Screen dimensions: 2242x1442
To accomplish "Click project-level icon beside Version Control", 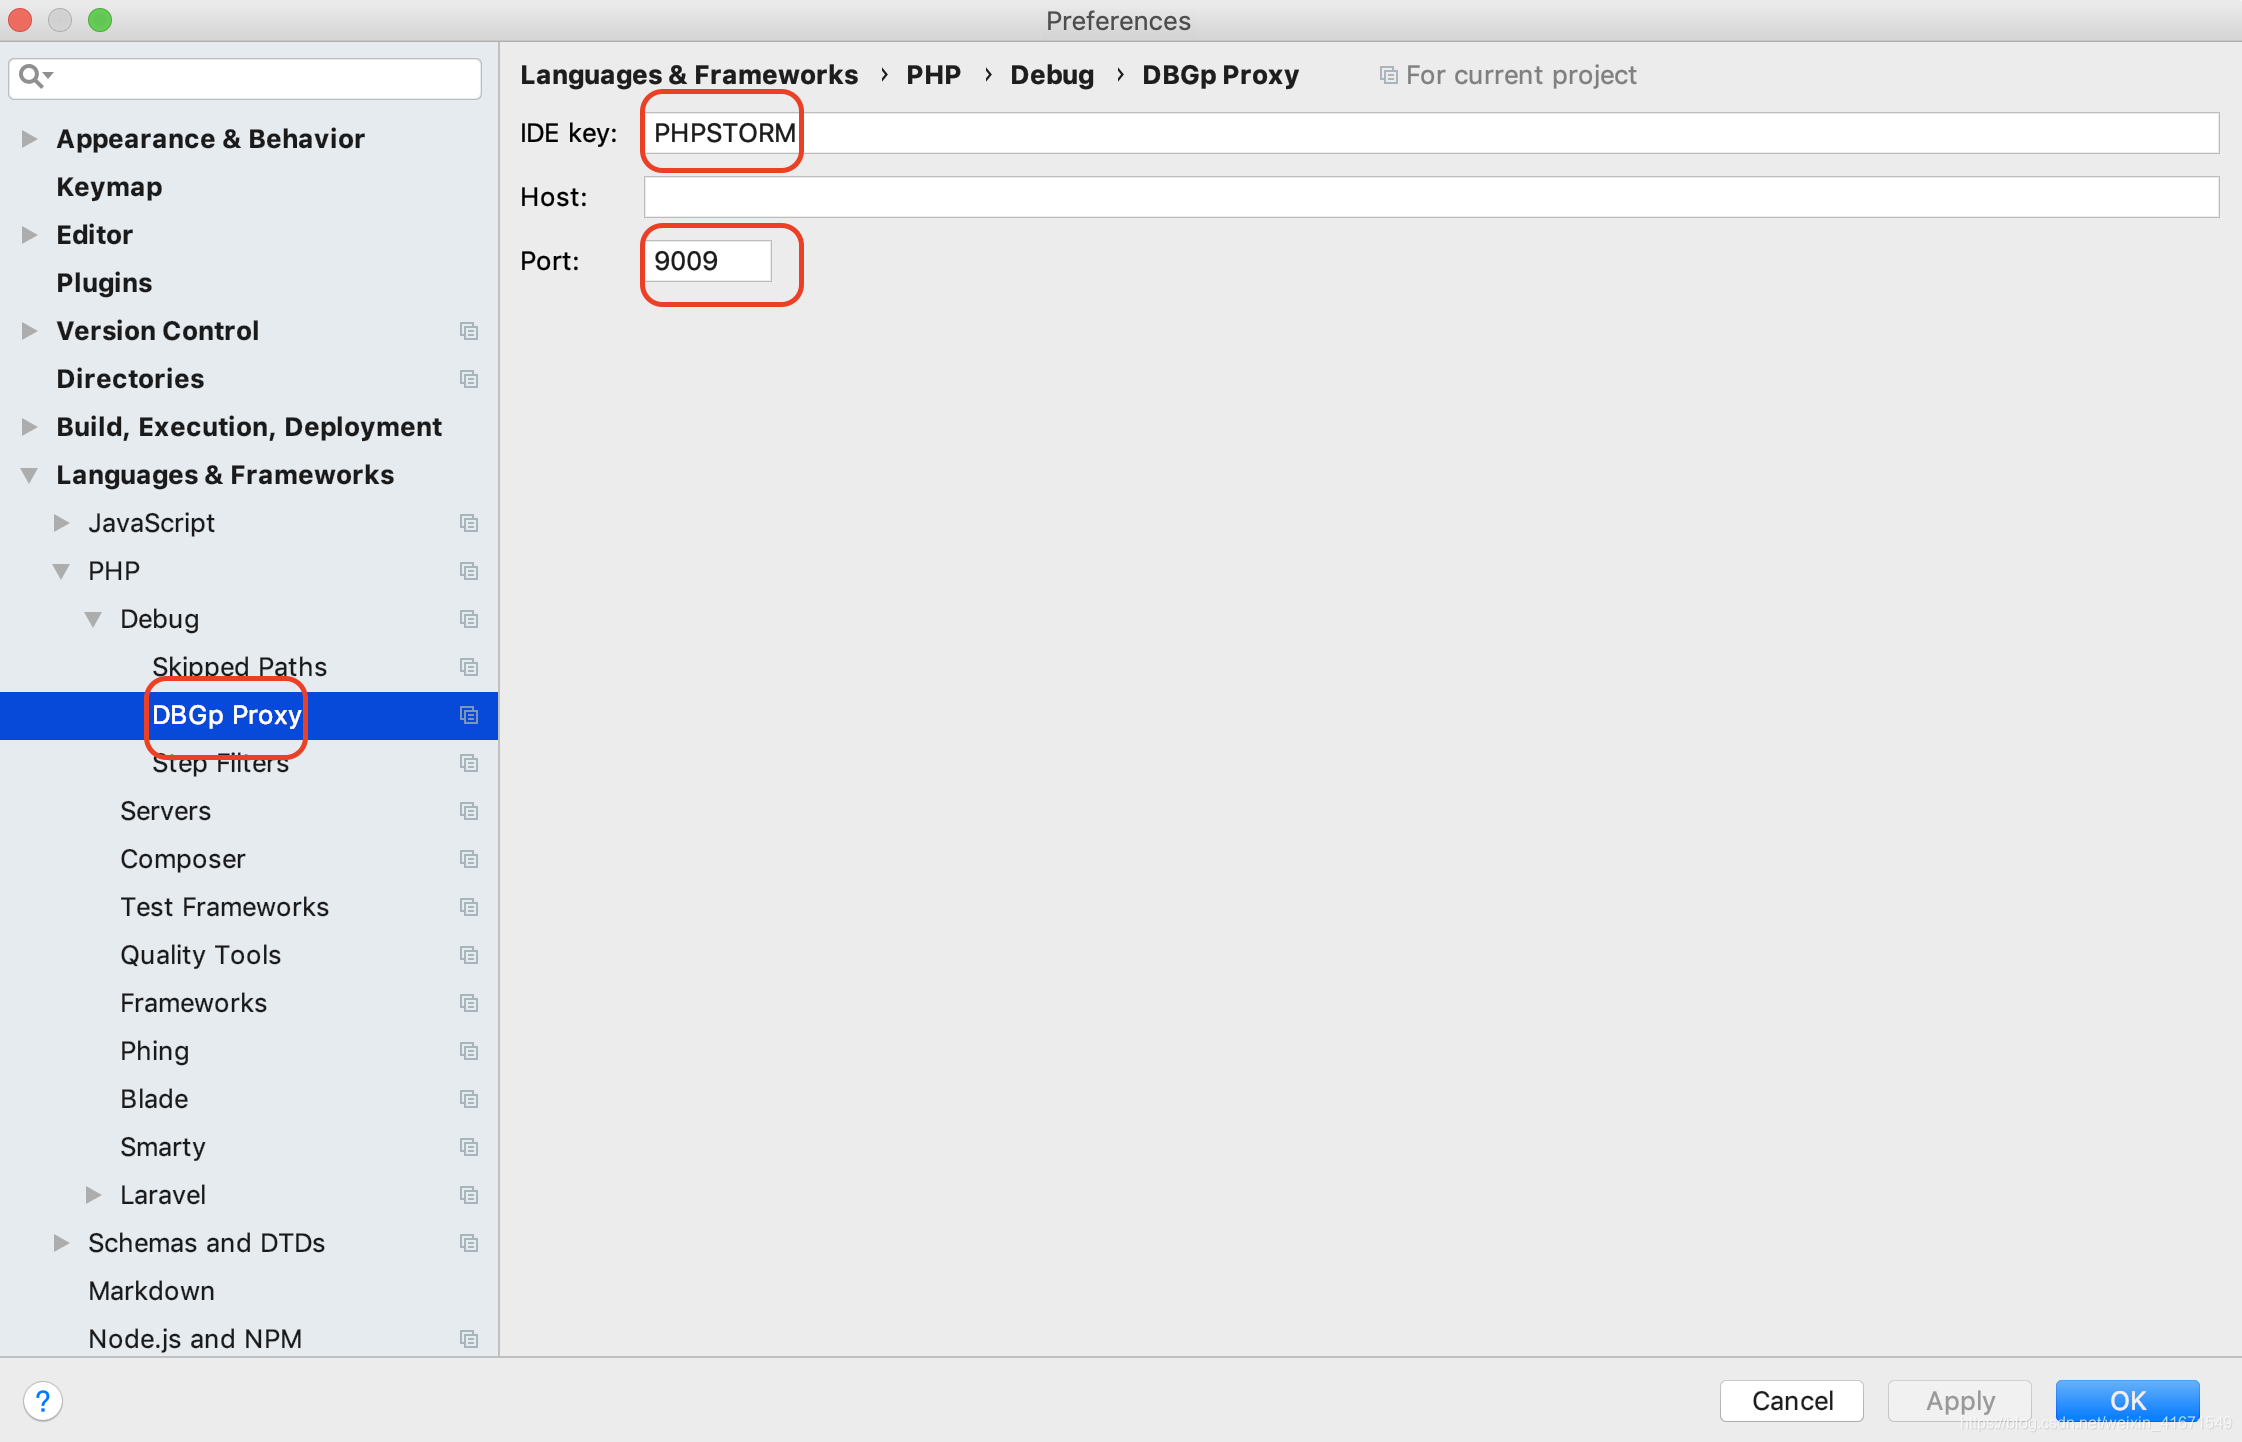I will (469, 331).
